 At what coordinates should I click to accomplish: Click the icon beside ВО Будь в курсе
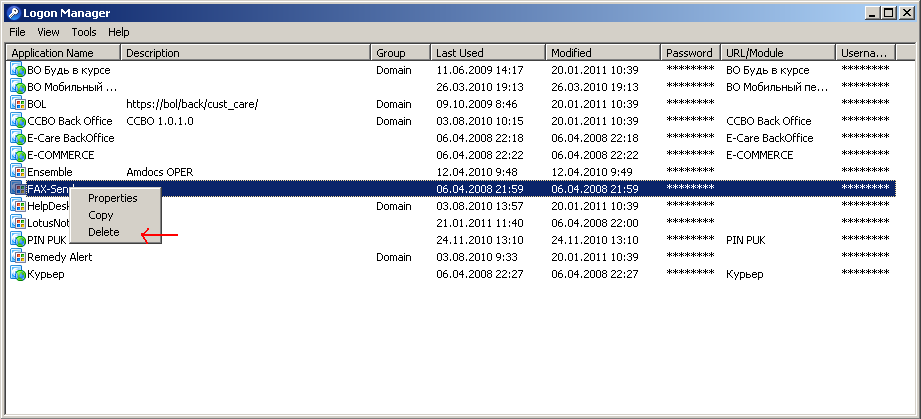(18, 70)
